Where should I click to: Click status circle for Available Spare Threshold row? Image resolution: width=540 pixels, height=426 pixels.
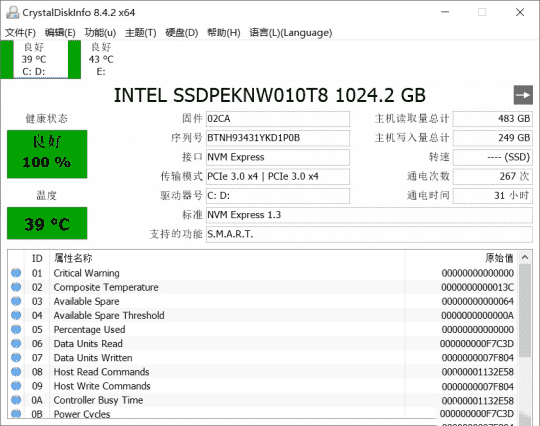16,315
